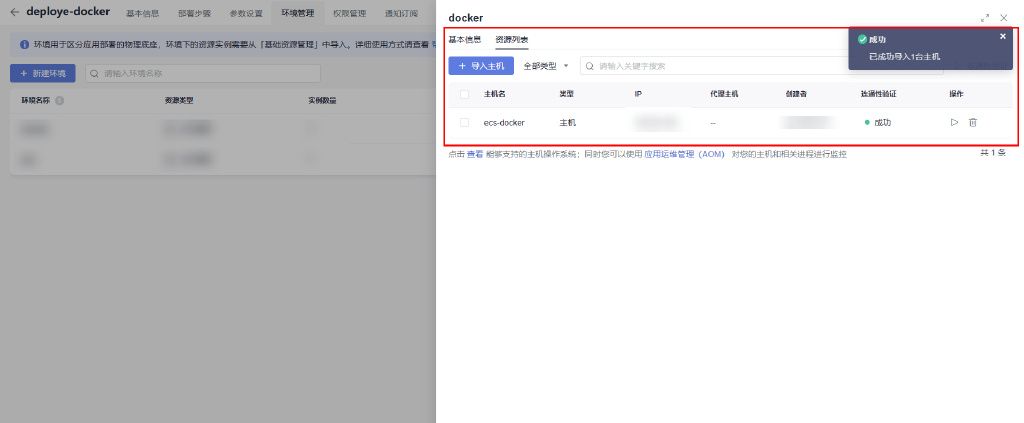This screenshot has height=423, width=1024.
Task: Click the 主机名 column header
Action: click(x=494, y=94)
